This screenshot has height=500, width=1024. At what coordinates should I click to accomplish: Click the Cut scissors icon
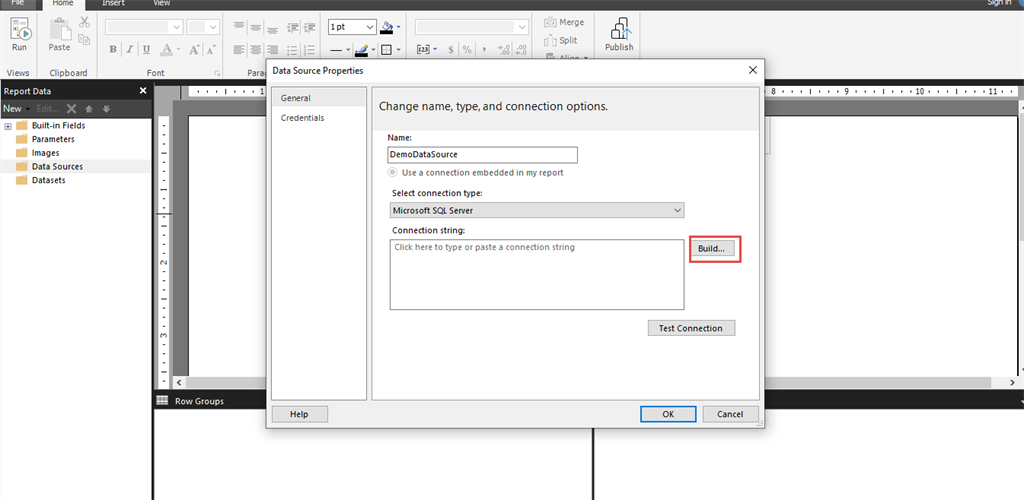(84, 22)
